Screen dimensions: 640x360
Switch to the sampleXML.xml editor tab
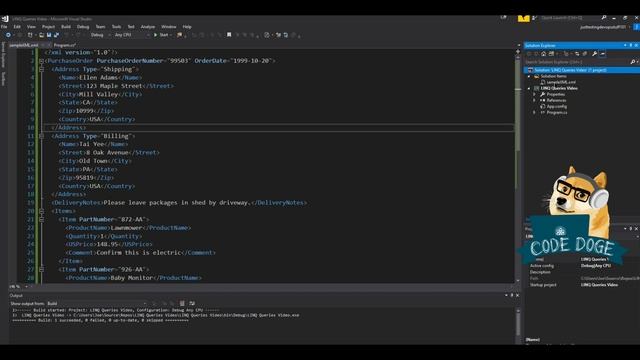coord(24,45)
